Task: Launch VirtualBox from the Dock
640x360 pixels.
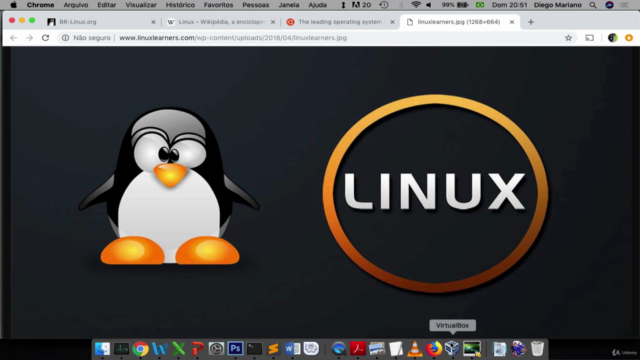Action: (452, 349)
